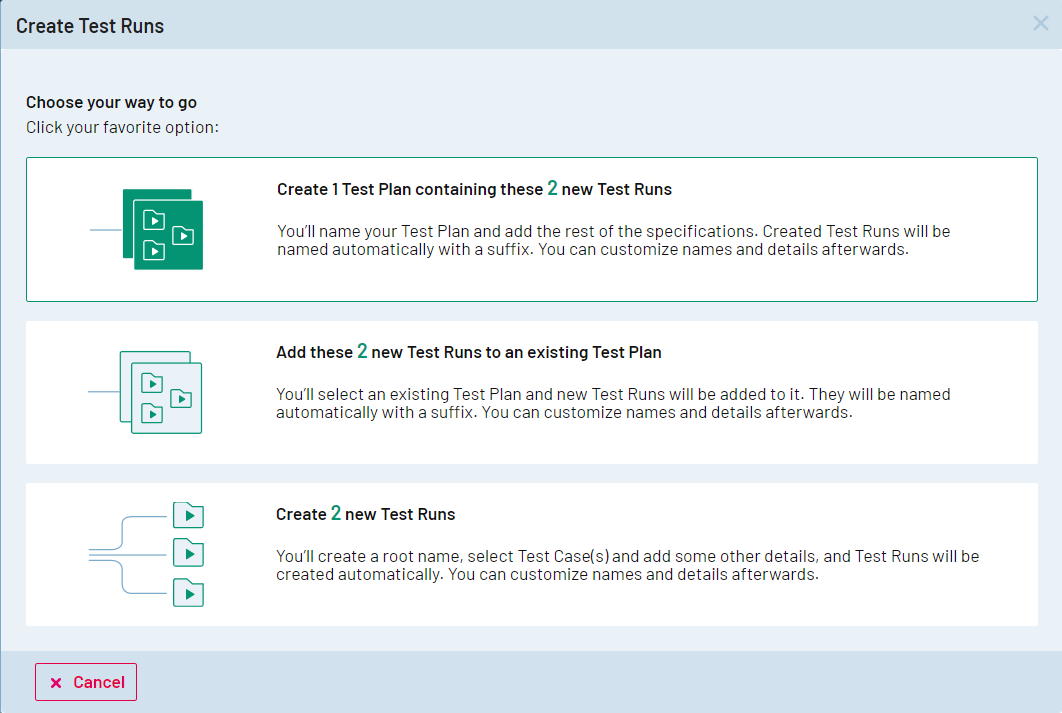The image size is (1062, 713).
Task: Click the "Create Test Runs" dialog title
Action: (90, 26)
